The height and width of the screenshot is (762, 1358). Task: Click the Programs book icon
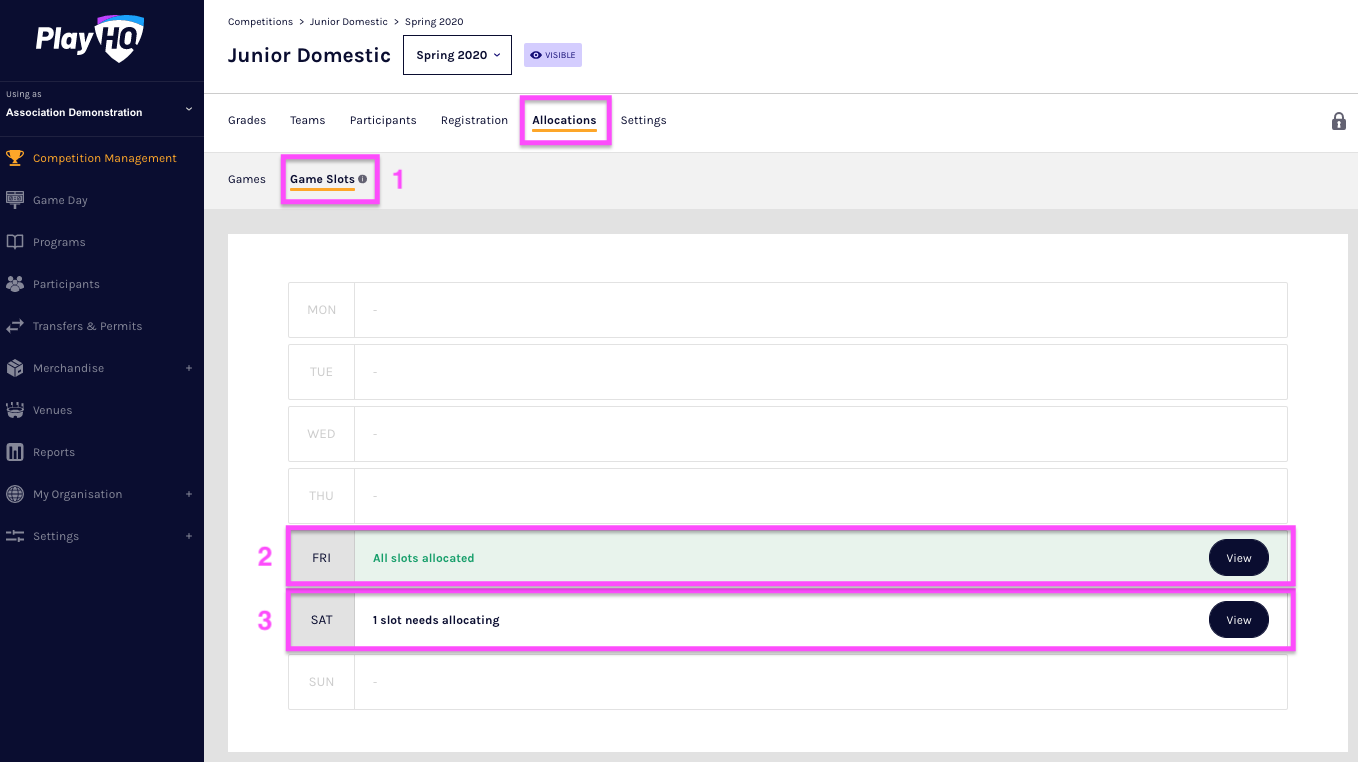pyautogui.click(x=15, y=242)
